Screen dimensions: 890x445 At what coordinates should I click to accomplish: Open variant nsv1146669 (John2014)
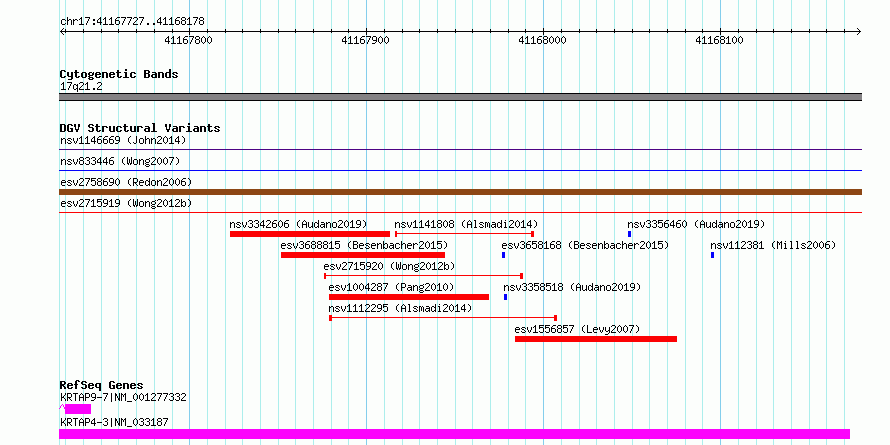(x=123, y=140)
